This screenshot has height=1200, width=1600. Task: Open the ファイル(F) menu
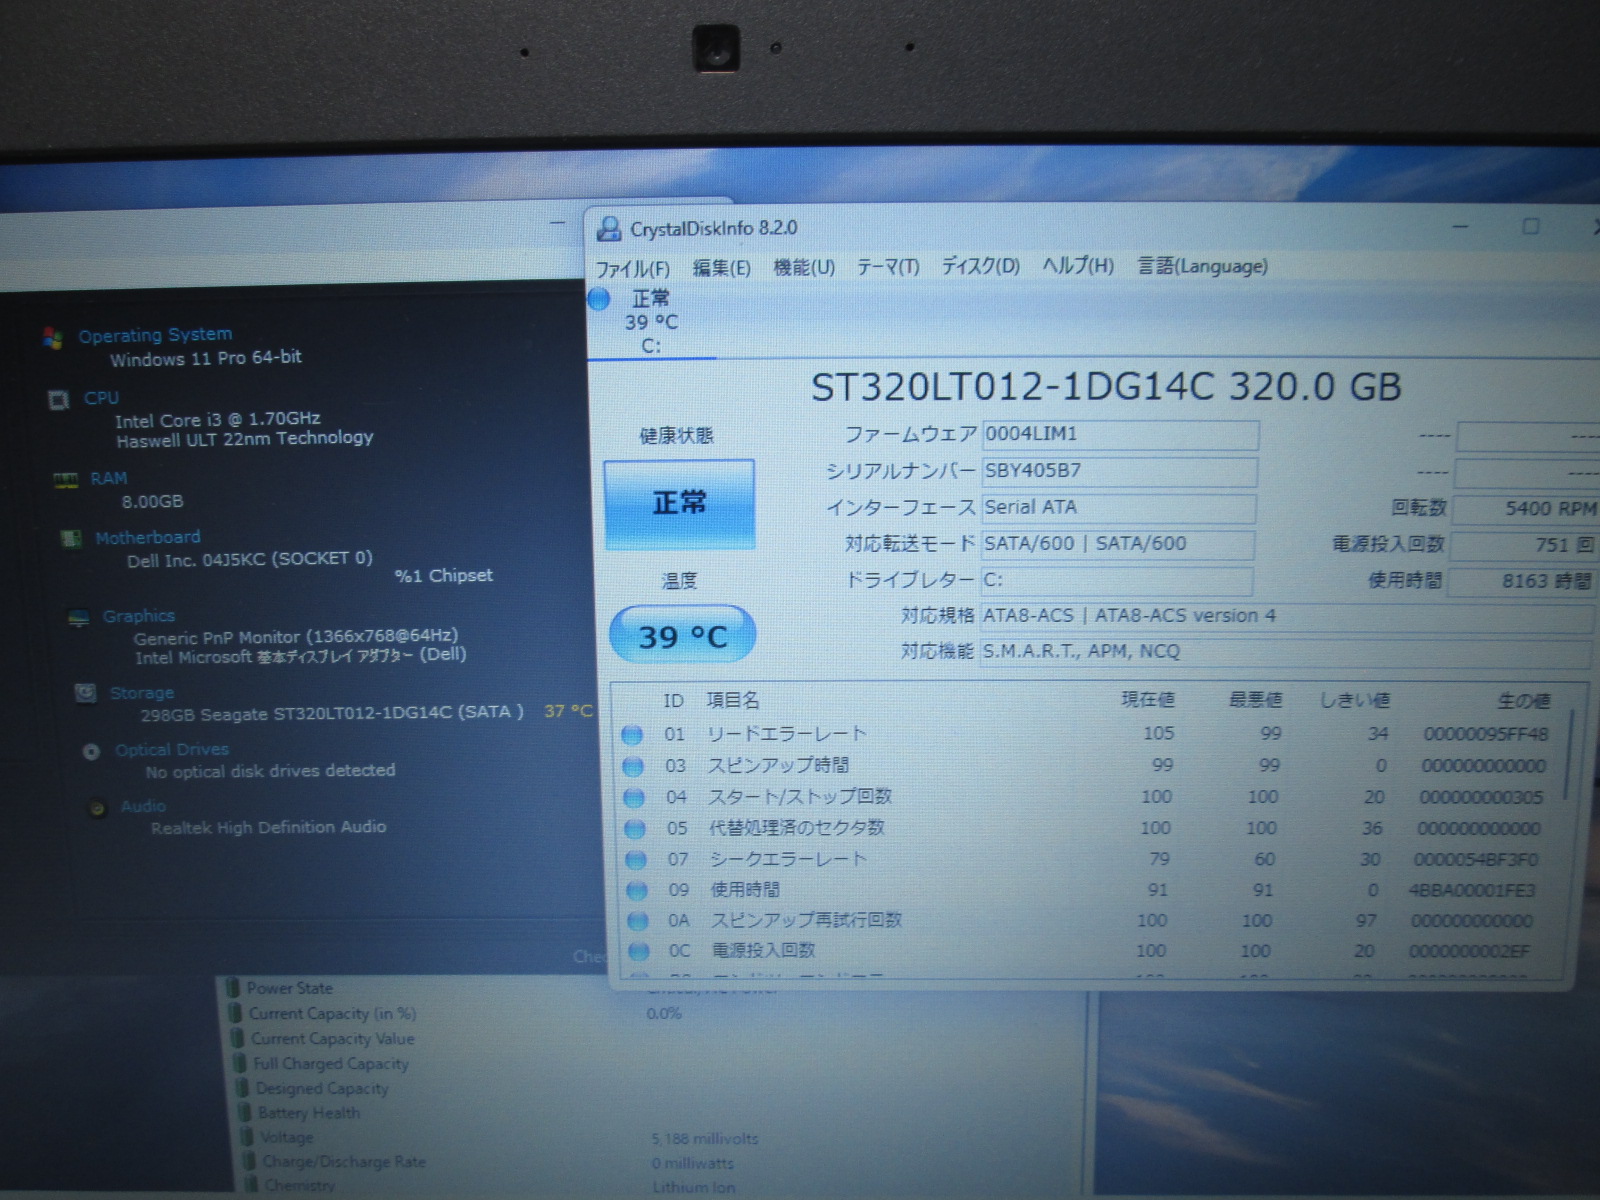coord(632,269)
